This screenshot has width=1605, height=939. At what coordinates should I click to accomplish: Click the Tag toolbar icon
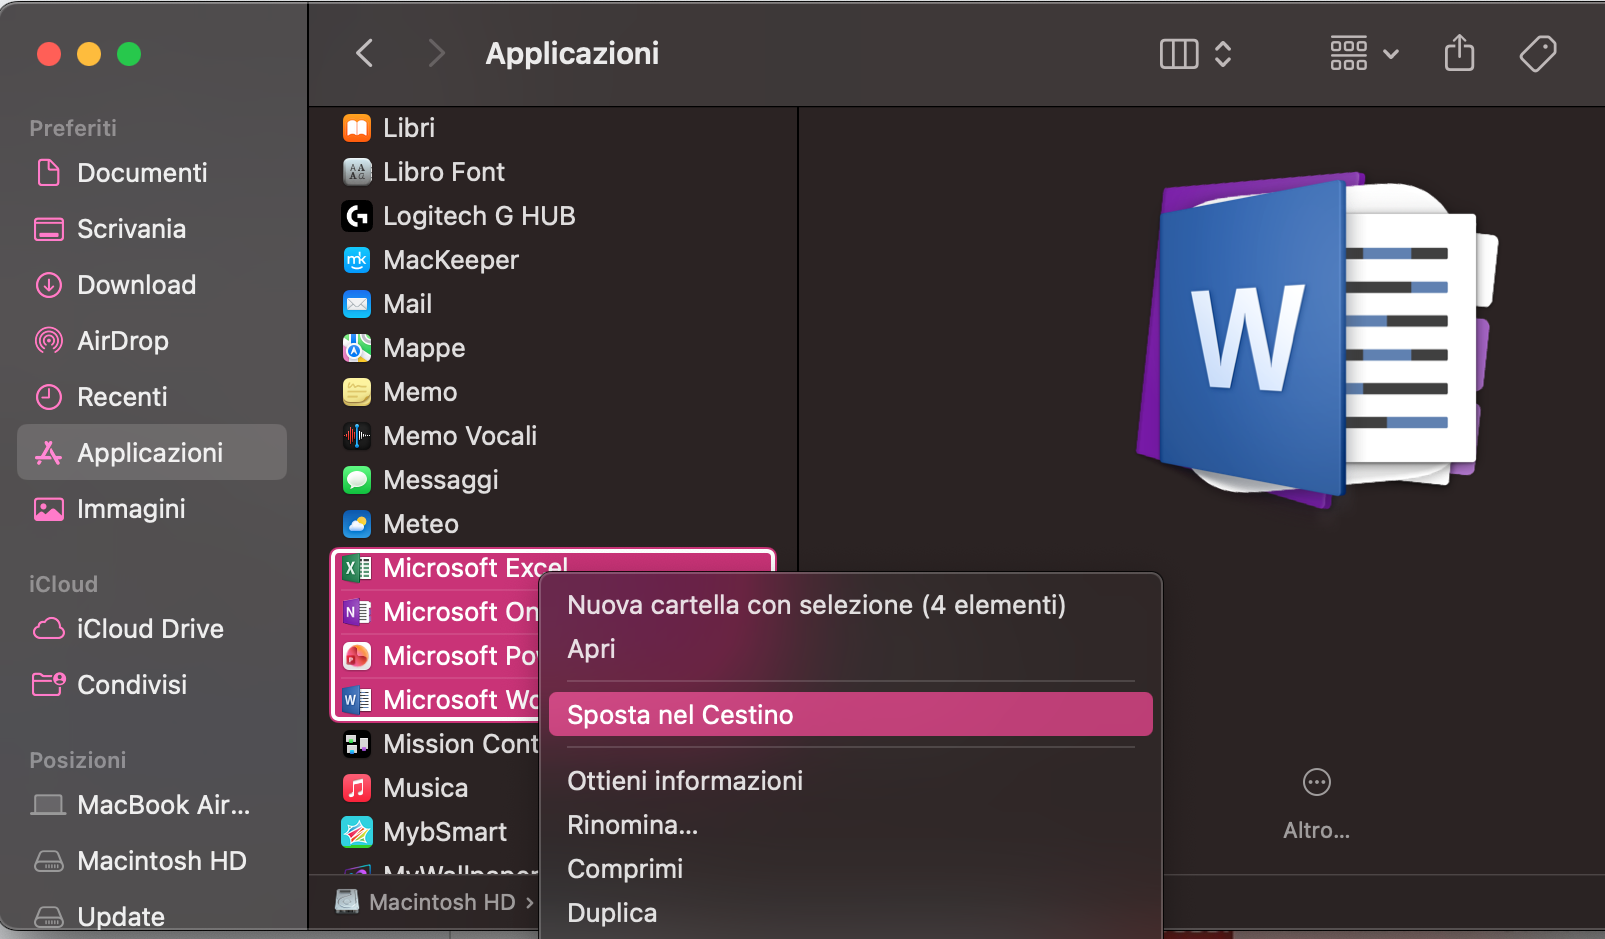pyautogui.click(x=1538, y=54)
